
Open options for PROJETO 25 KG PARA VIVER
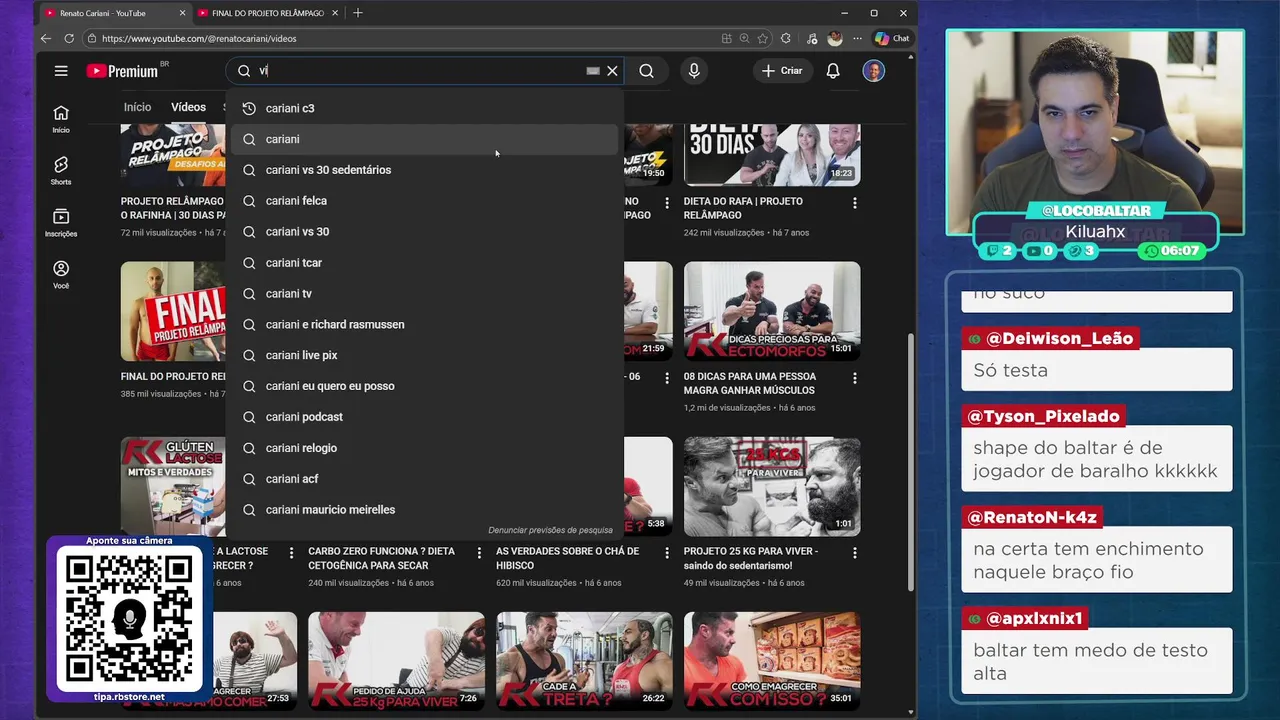[854, 553]
